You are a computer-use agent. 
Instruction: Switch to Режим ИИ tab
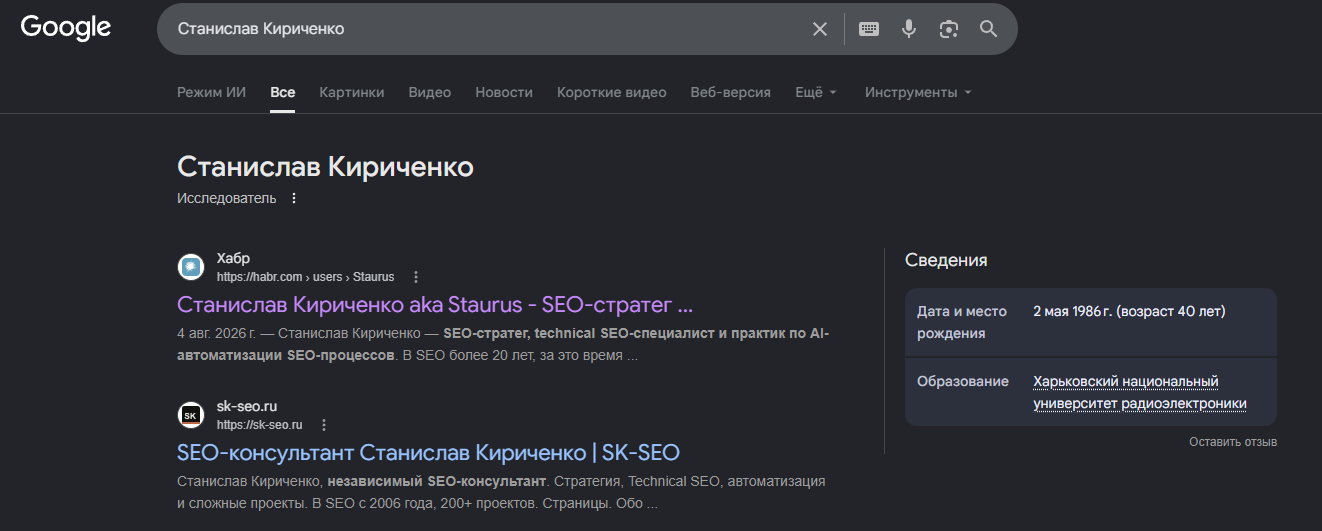pos(211,92)
